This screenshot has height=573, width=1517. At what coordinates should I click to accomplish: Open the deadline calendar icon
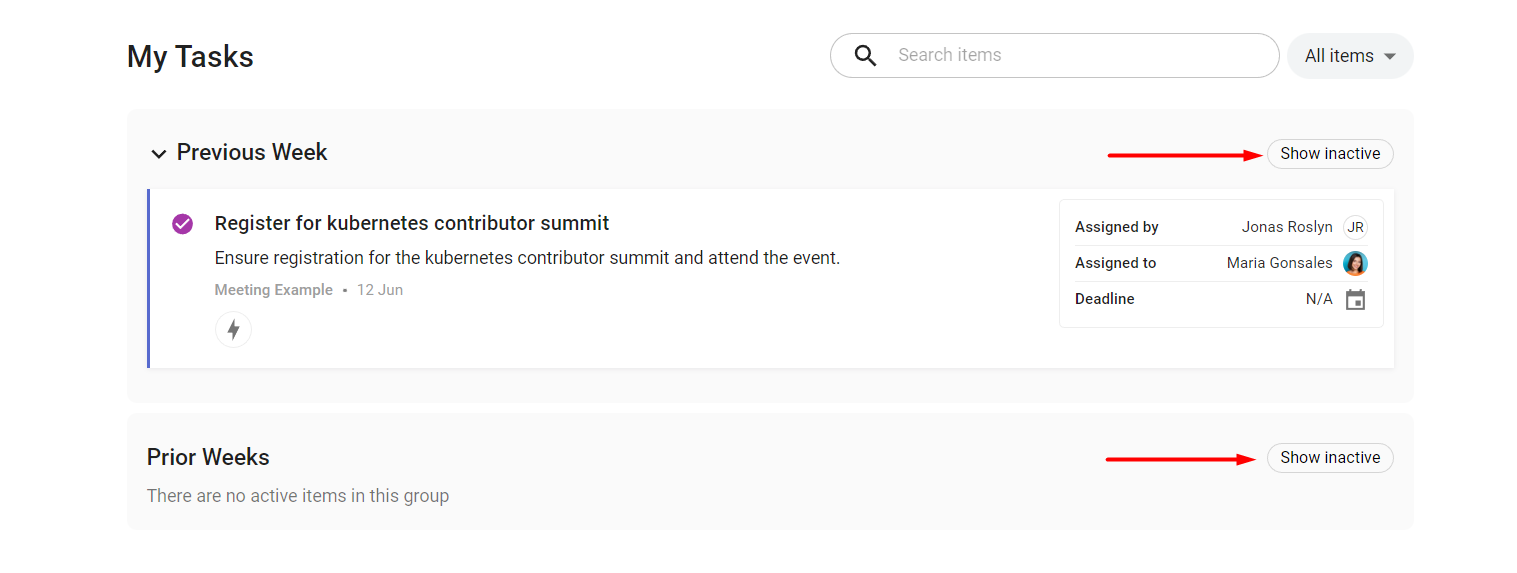point(1355,299)
